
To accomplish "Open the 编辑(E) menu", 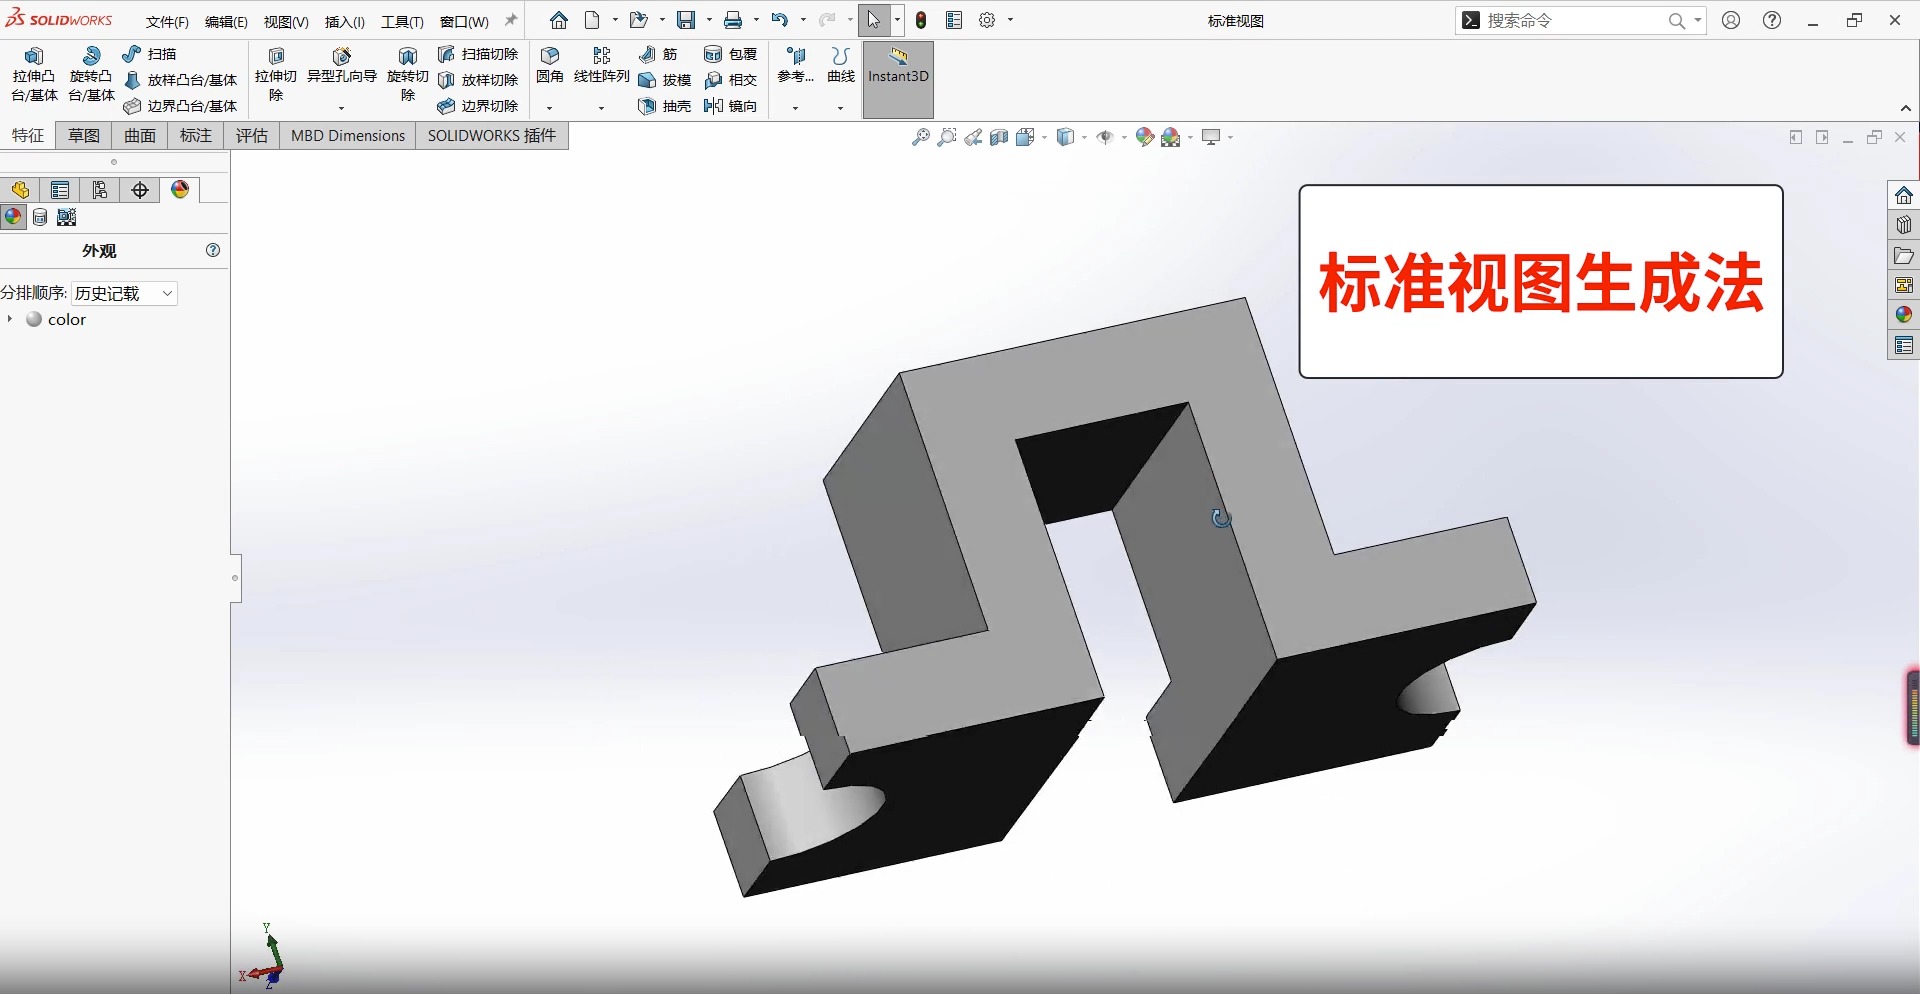I will click(x=226, y=21).
